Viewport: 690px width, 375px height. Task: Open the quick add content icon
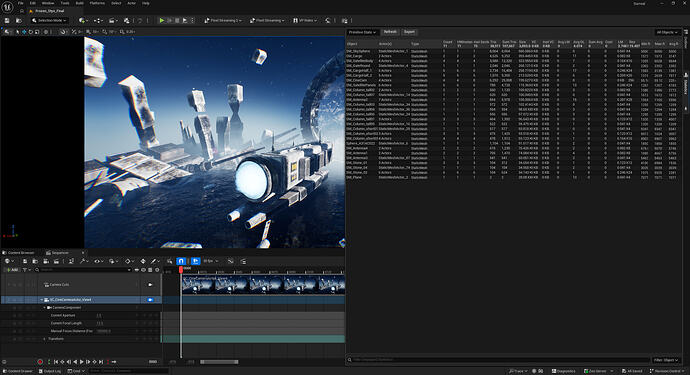82,20
